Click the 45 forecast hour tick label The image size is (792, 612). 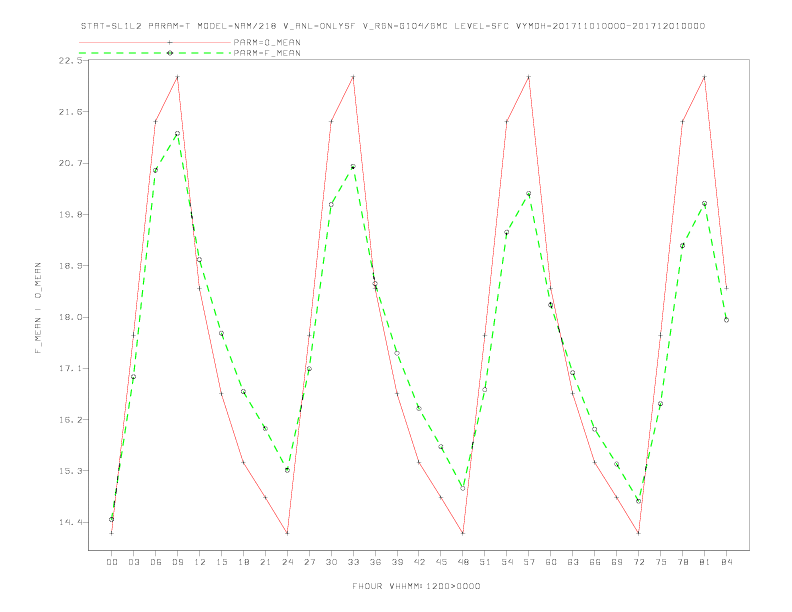[x=441, y=562]
